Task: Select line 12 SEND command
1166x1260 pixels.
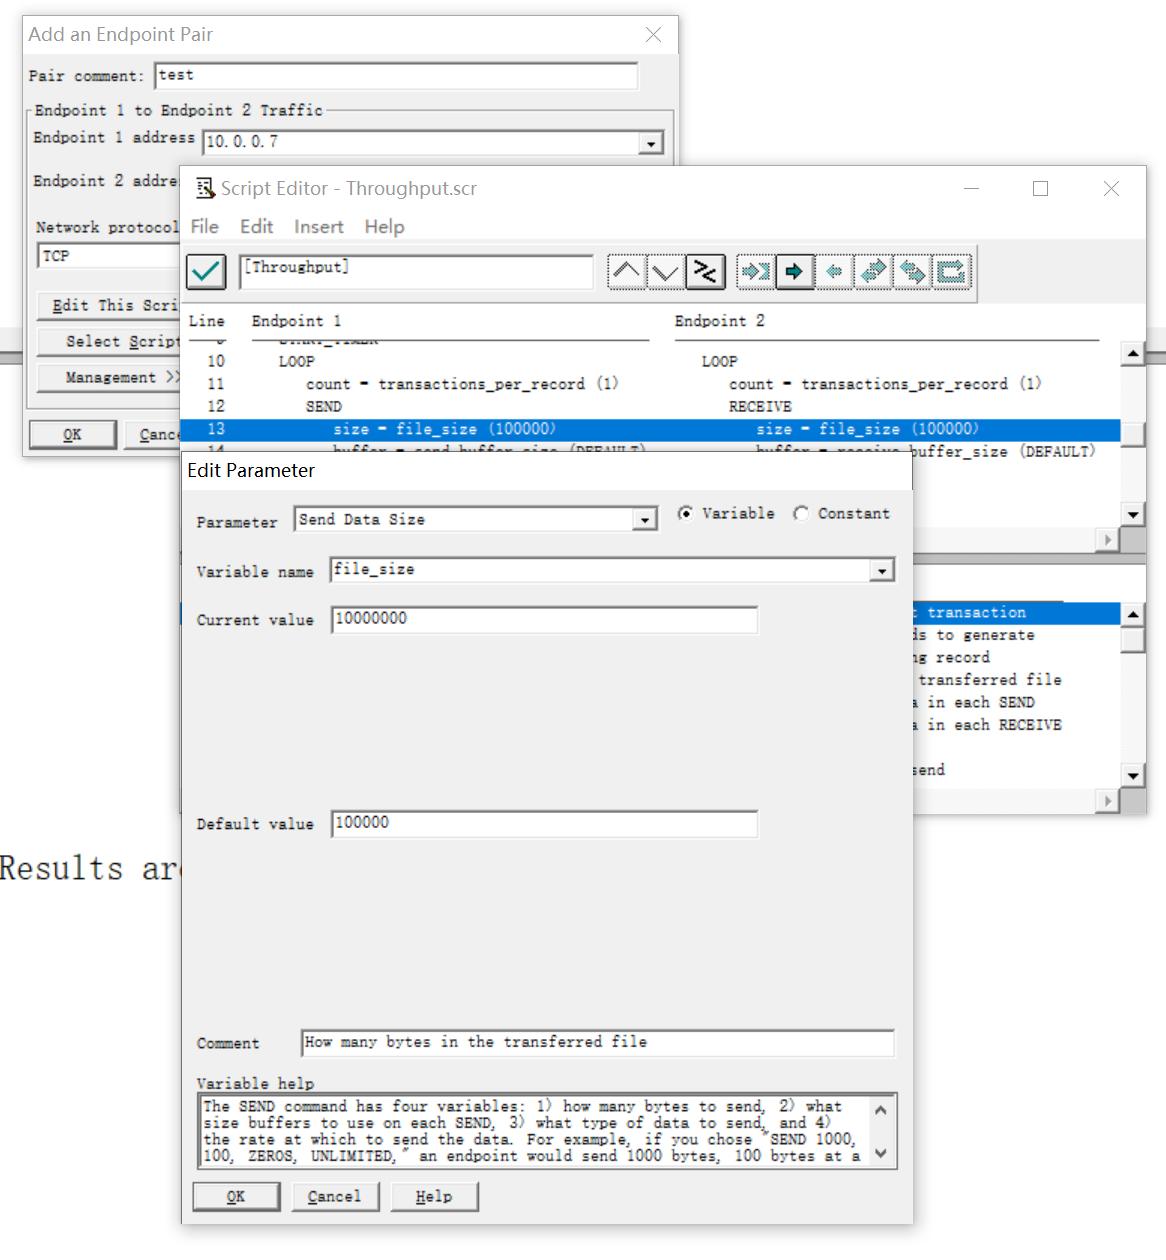Action: coord(323,406)
